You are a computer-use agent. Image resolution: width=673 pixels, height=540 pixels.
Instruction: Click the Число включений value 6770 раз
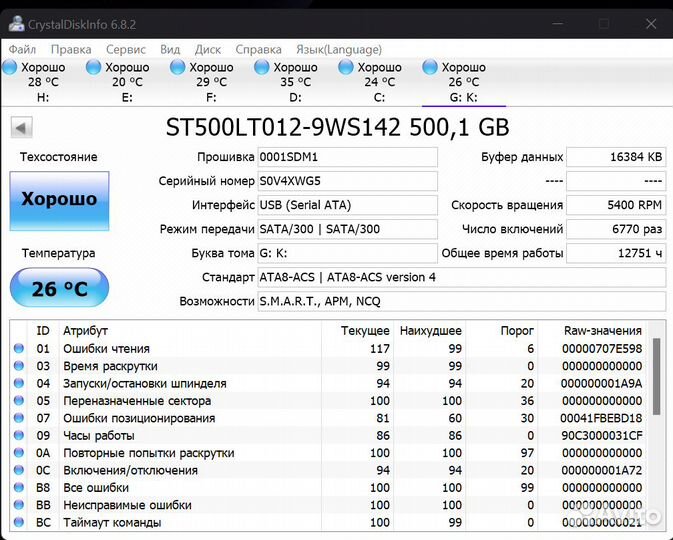click(616, 229)
